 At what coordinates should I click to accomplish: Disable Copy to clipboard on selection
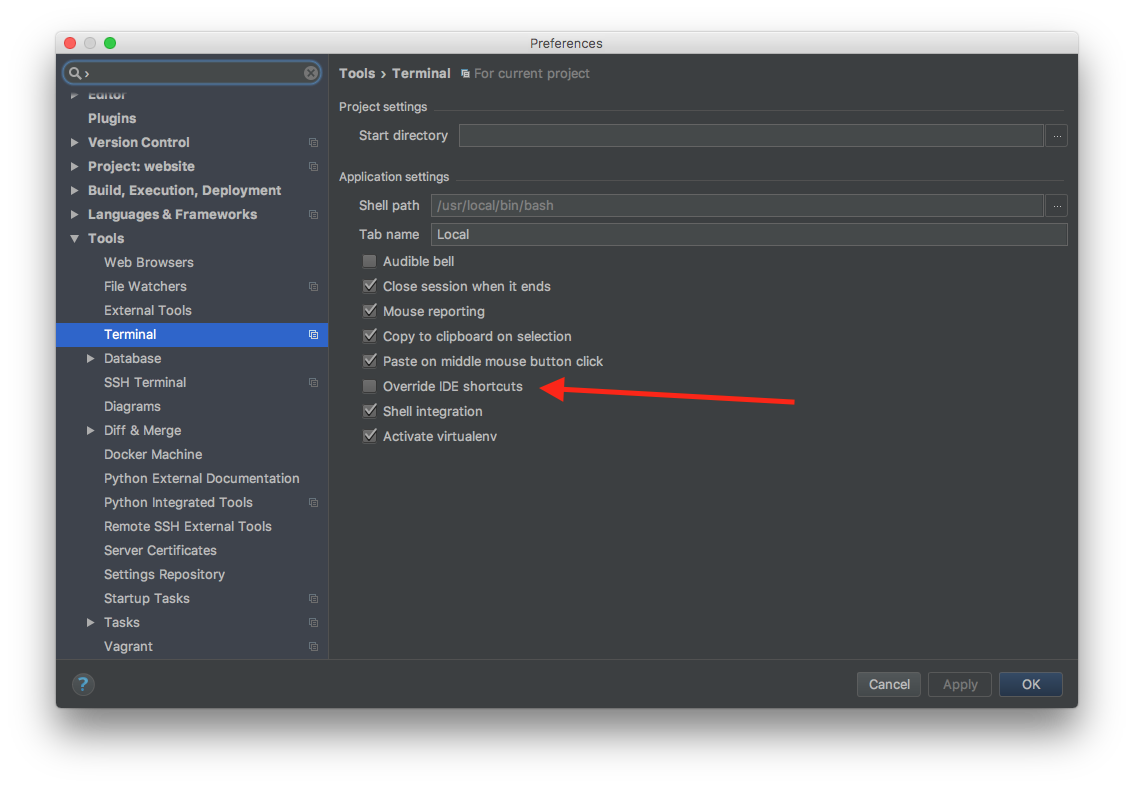click(370, 336)
